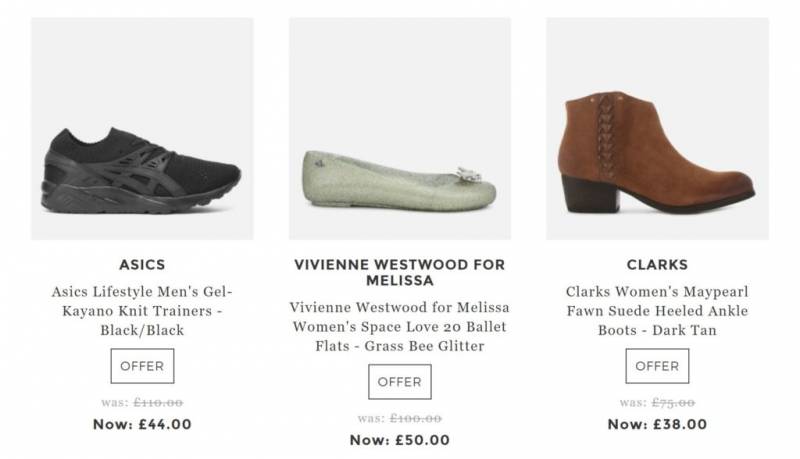Click the crossed-out £100.00 original price

415,418
